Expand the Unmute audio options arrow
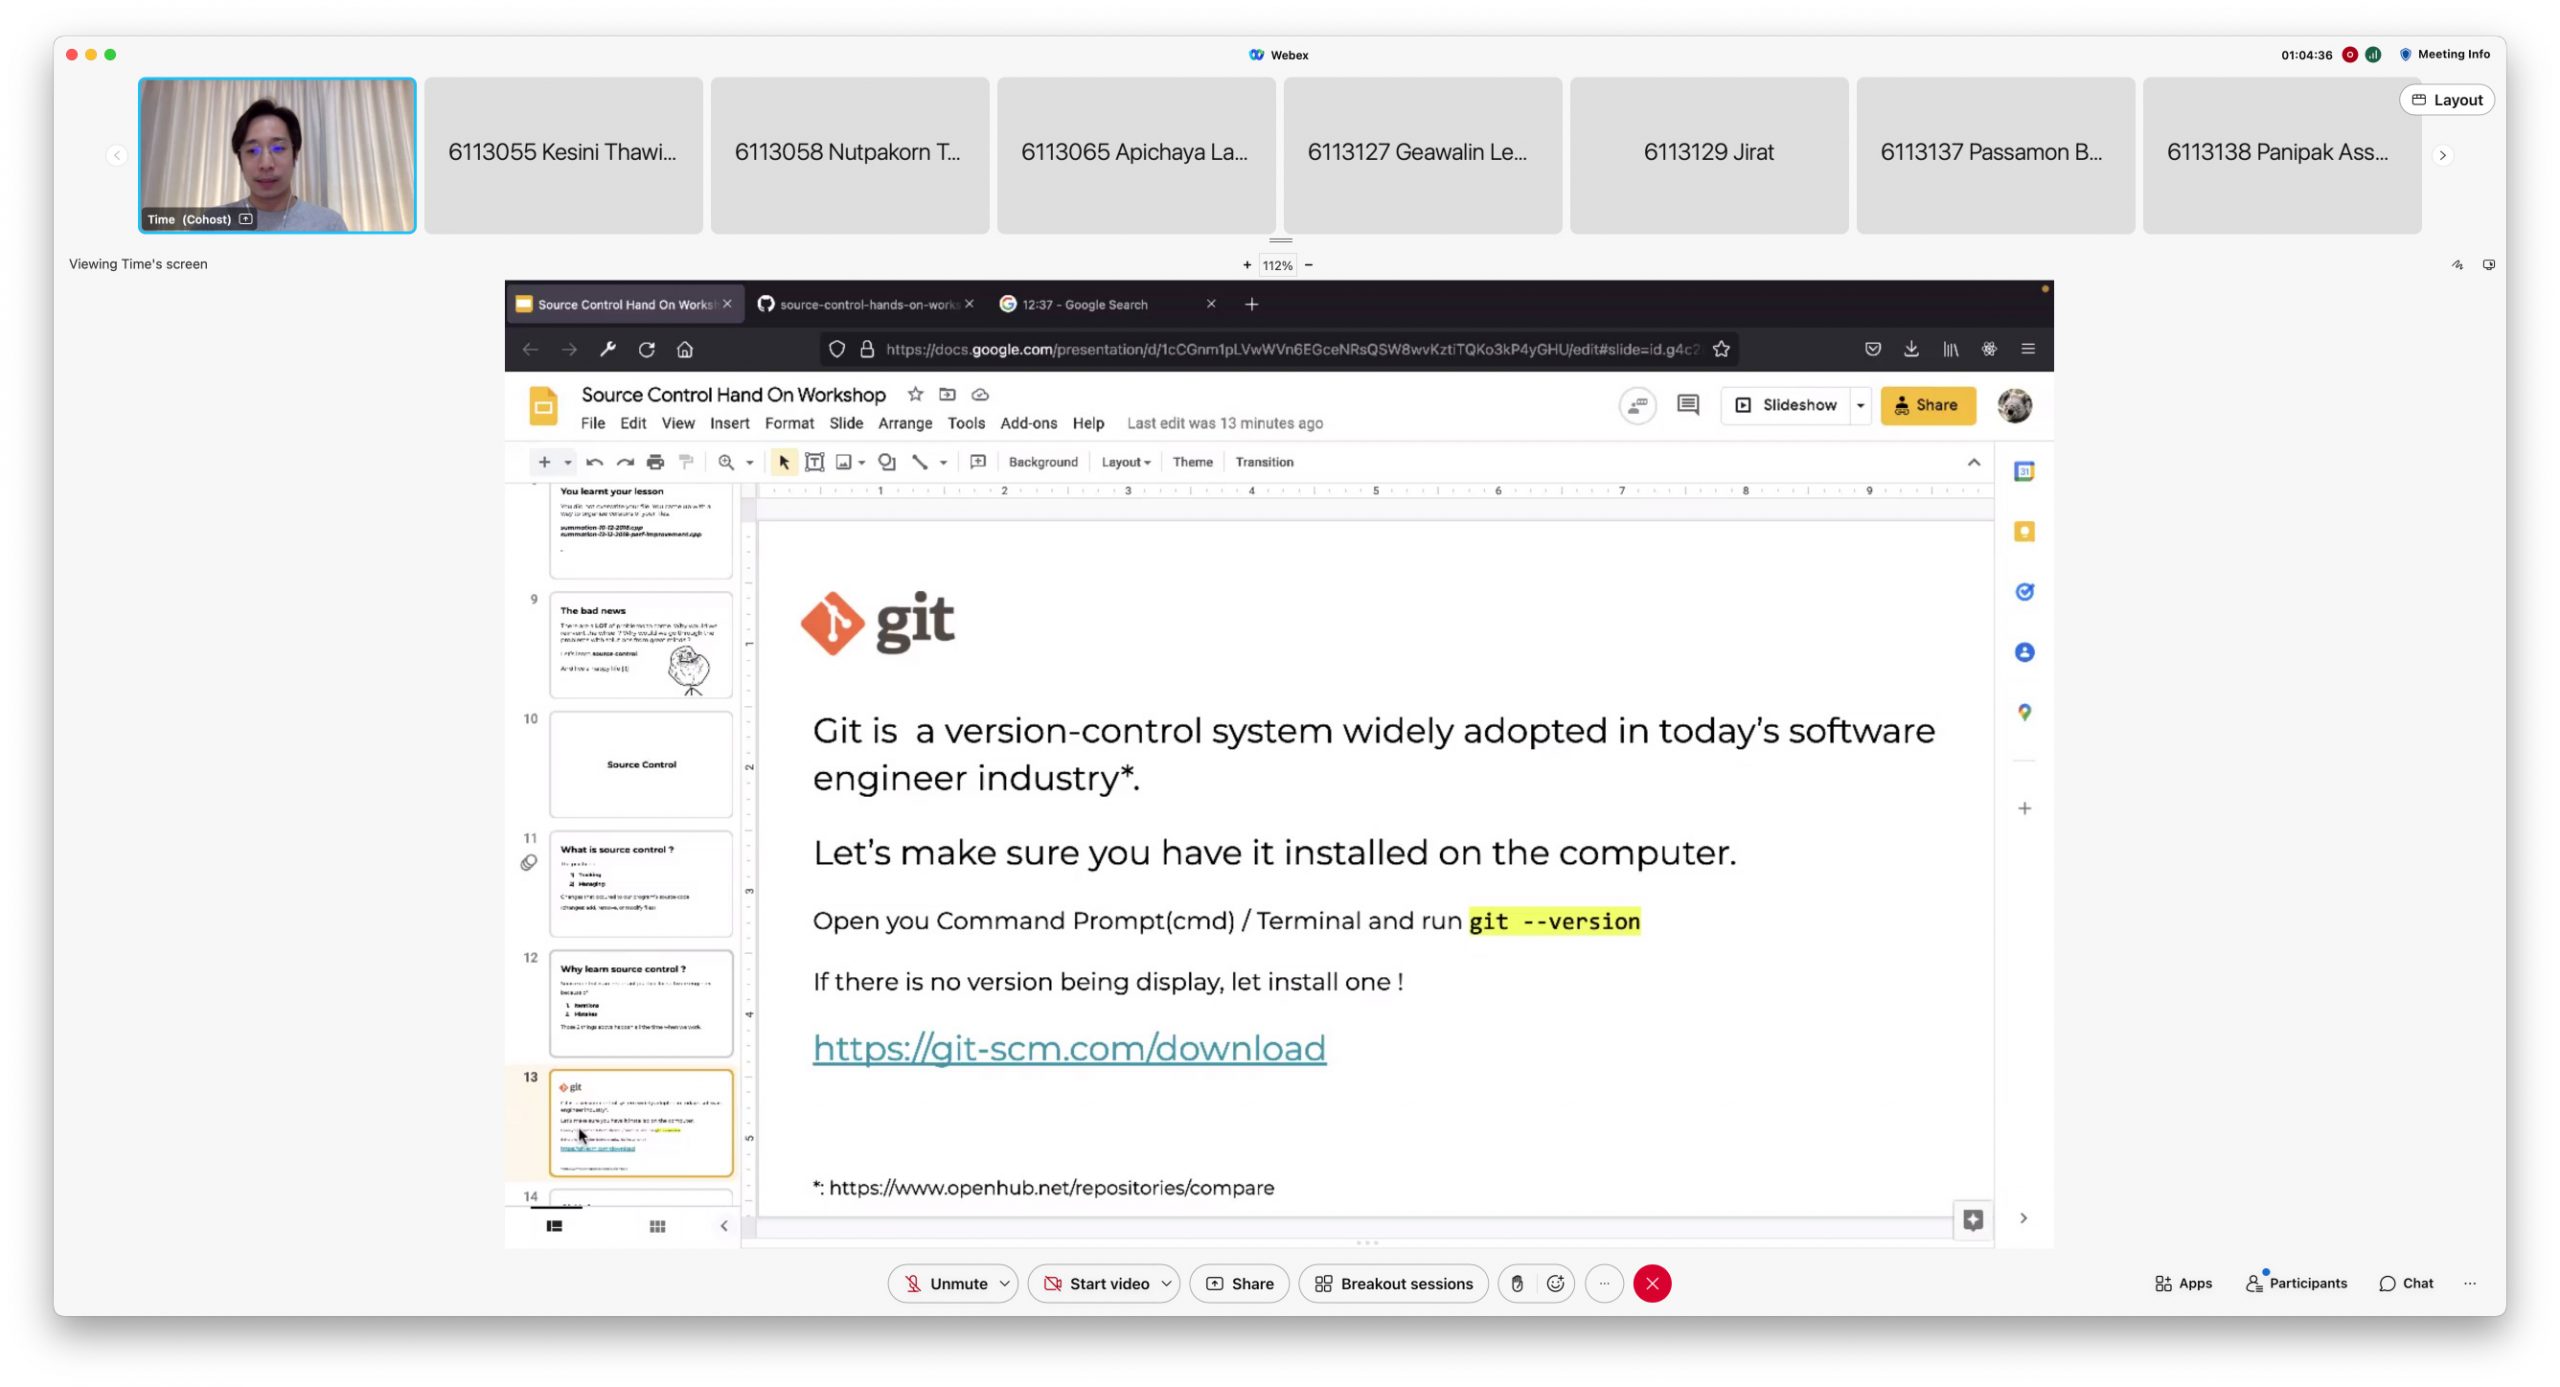Screen dimensions: 2560x1387 (x=1005, y=1284)
